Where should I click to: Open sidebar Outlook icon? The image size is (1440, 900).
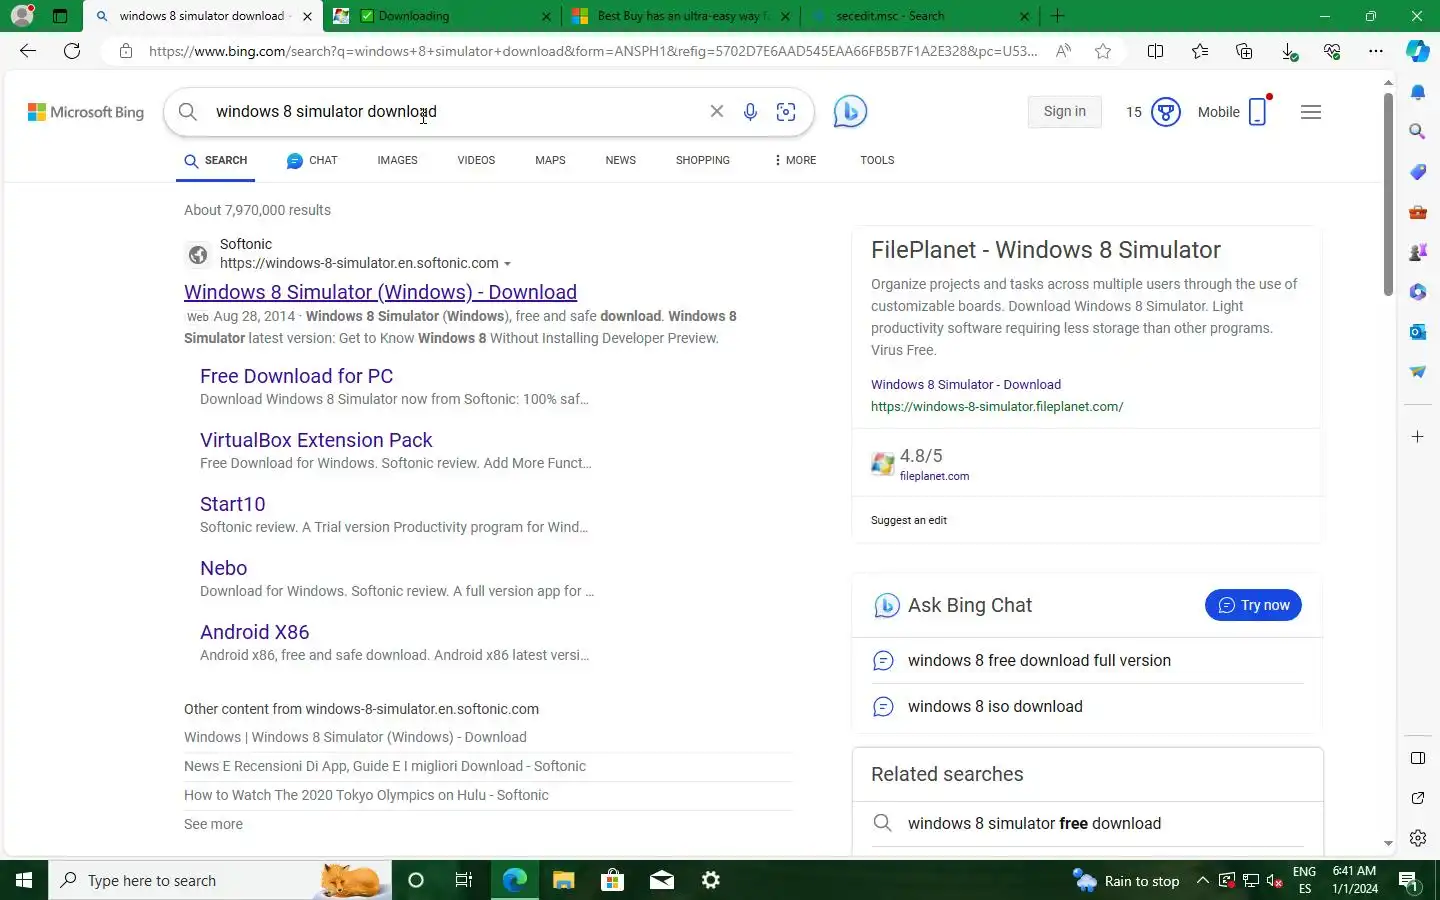[x=1418, y=332]
